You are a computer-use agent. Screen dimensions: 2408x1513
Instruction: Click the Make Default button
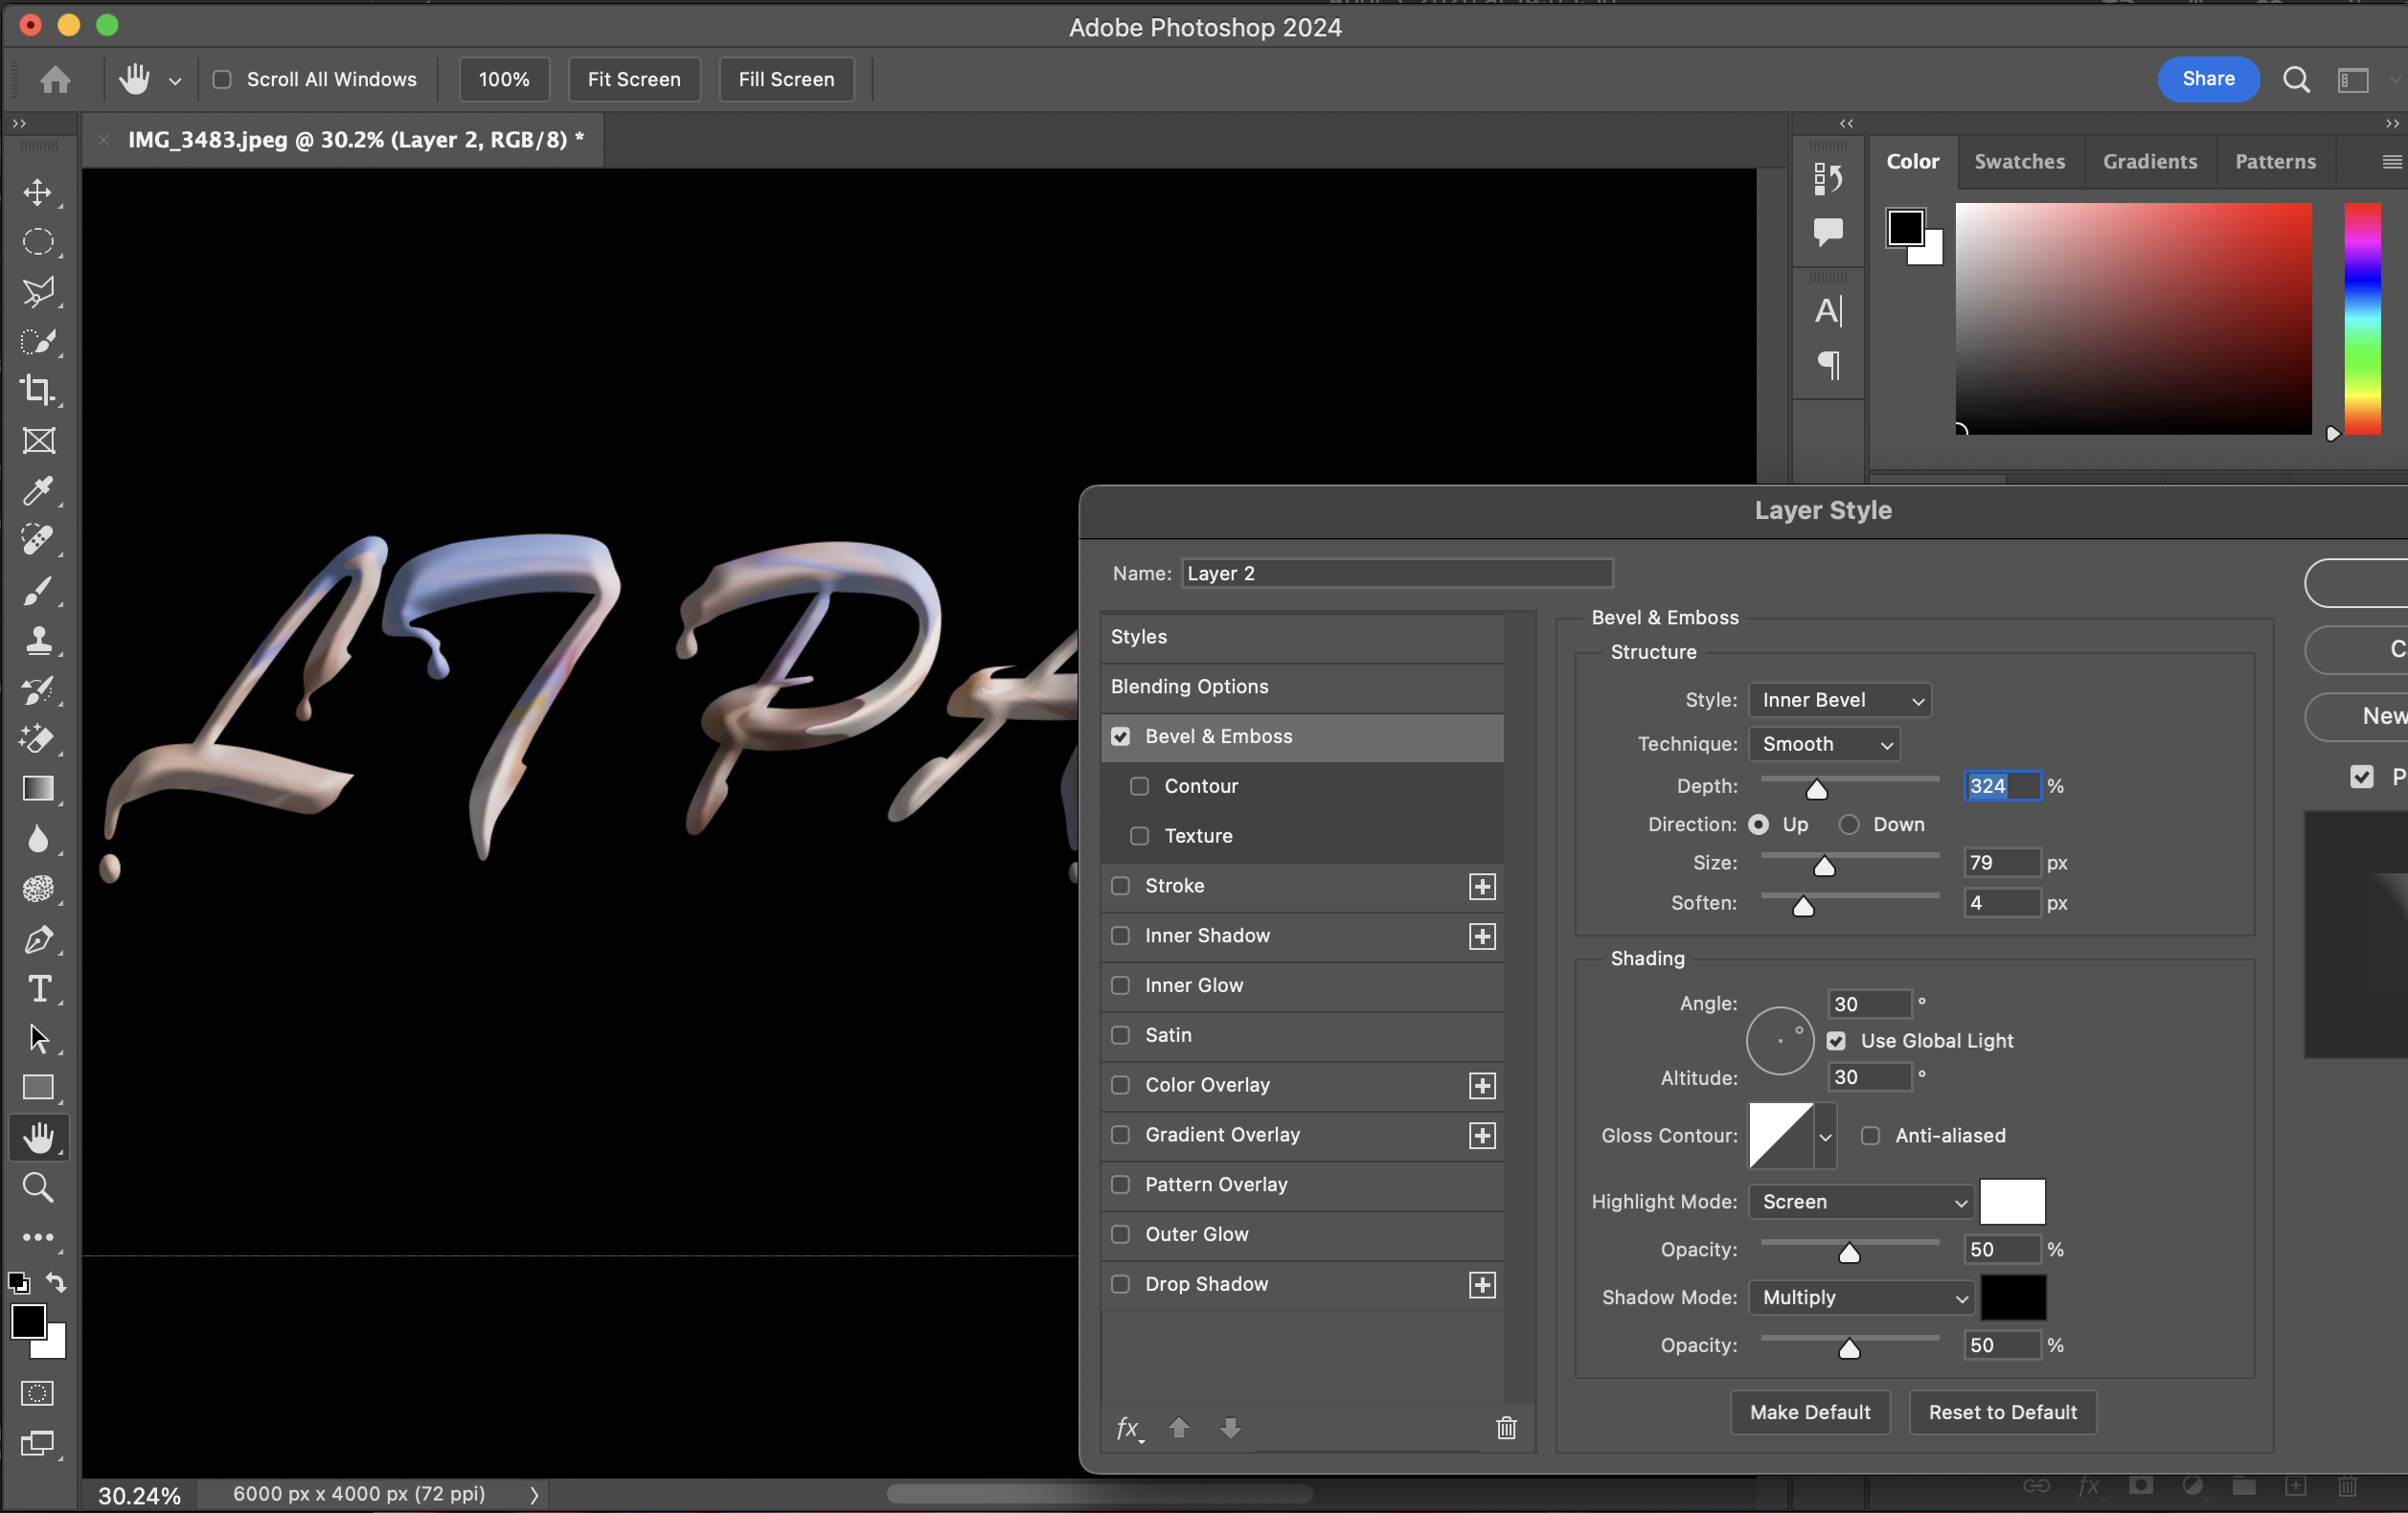click(1809, 1412)
